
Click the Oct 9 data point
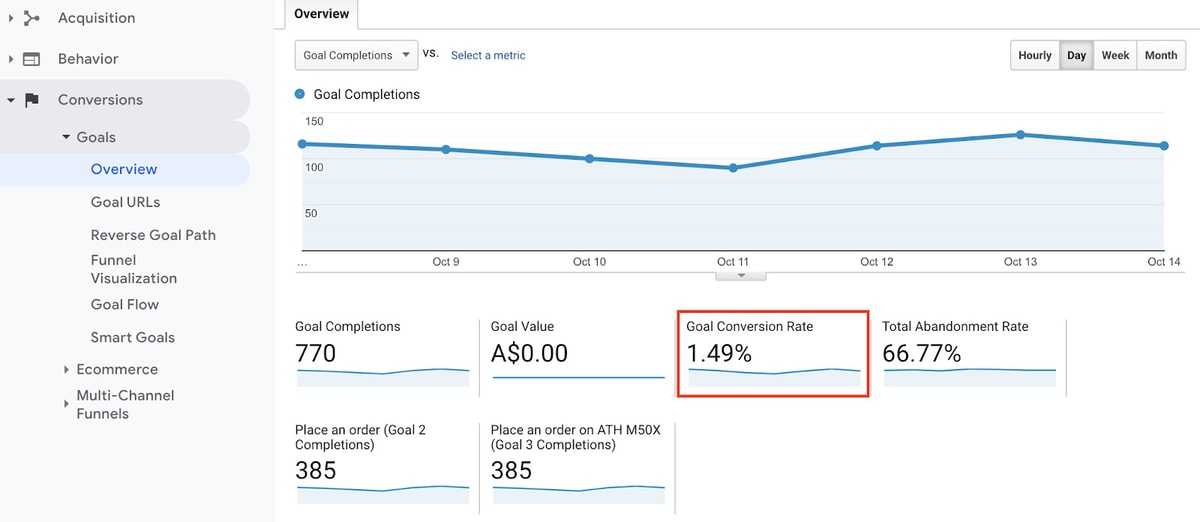(445, 150)
